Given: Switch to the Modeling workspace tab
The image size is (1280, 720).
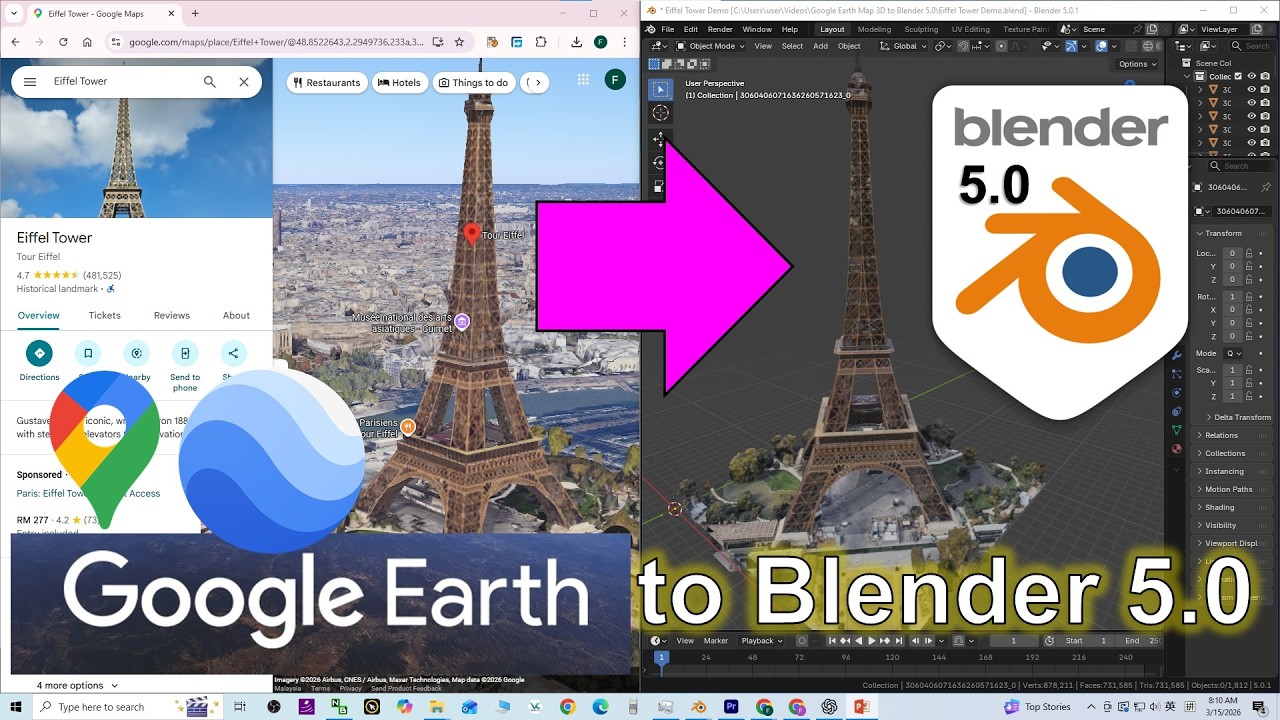Looking at the screenshot, I should point(874,29).
